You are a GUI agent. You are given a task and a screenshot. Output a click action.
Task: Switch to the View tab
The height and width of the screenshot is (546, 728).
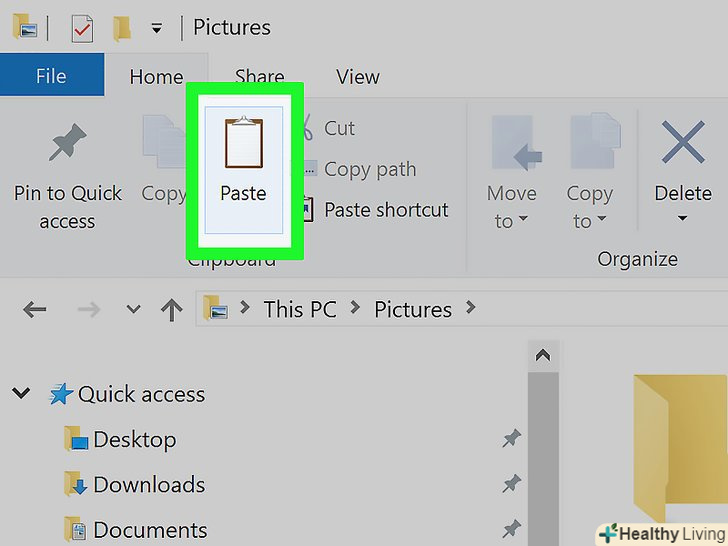[357, 76]
